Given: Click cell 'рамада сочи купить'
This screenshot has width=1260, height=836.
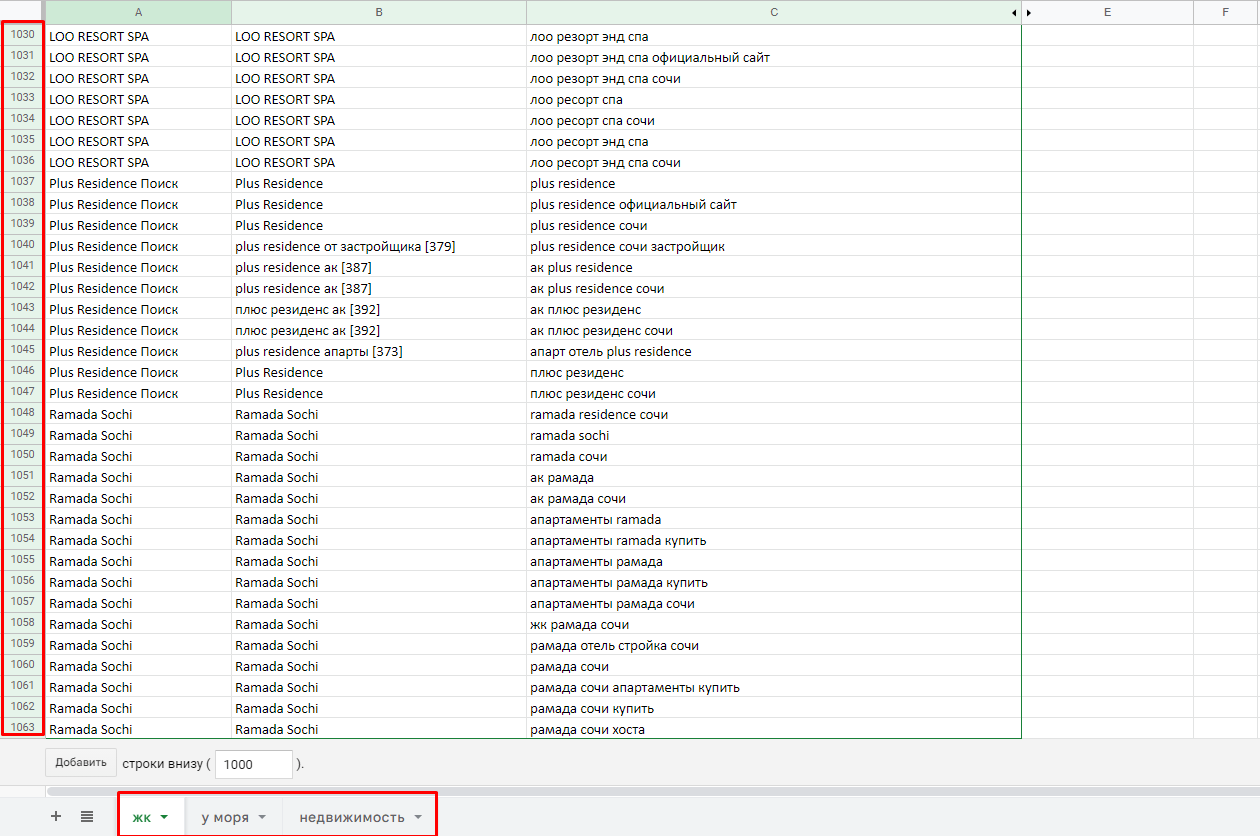Looking at the screenshot, I should 774,708.
